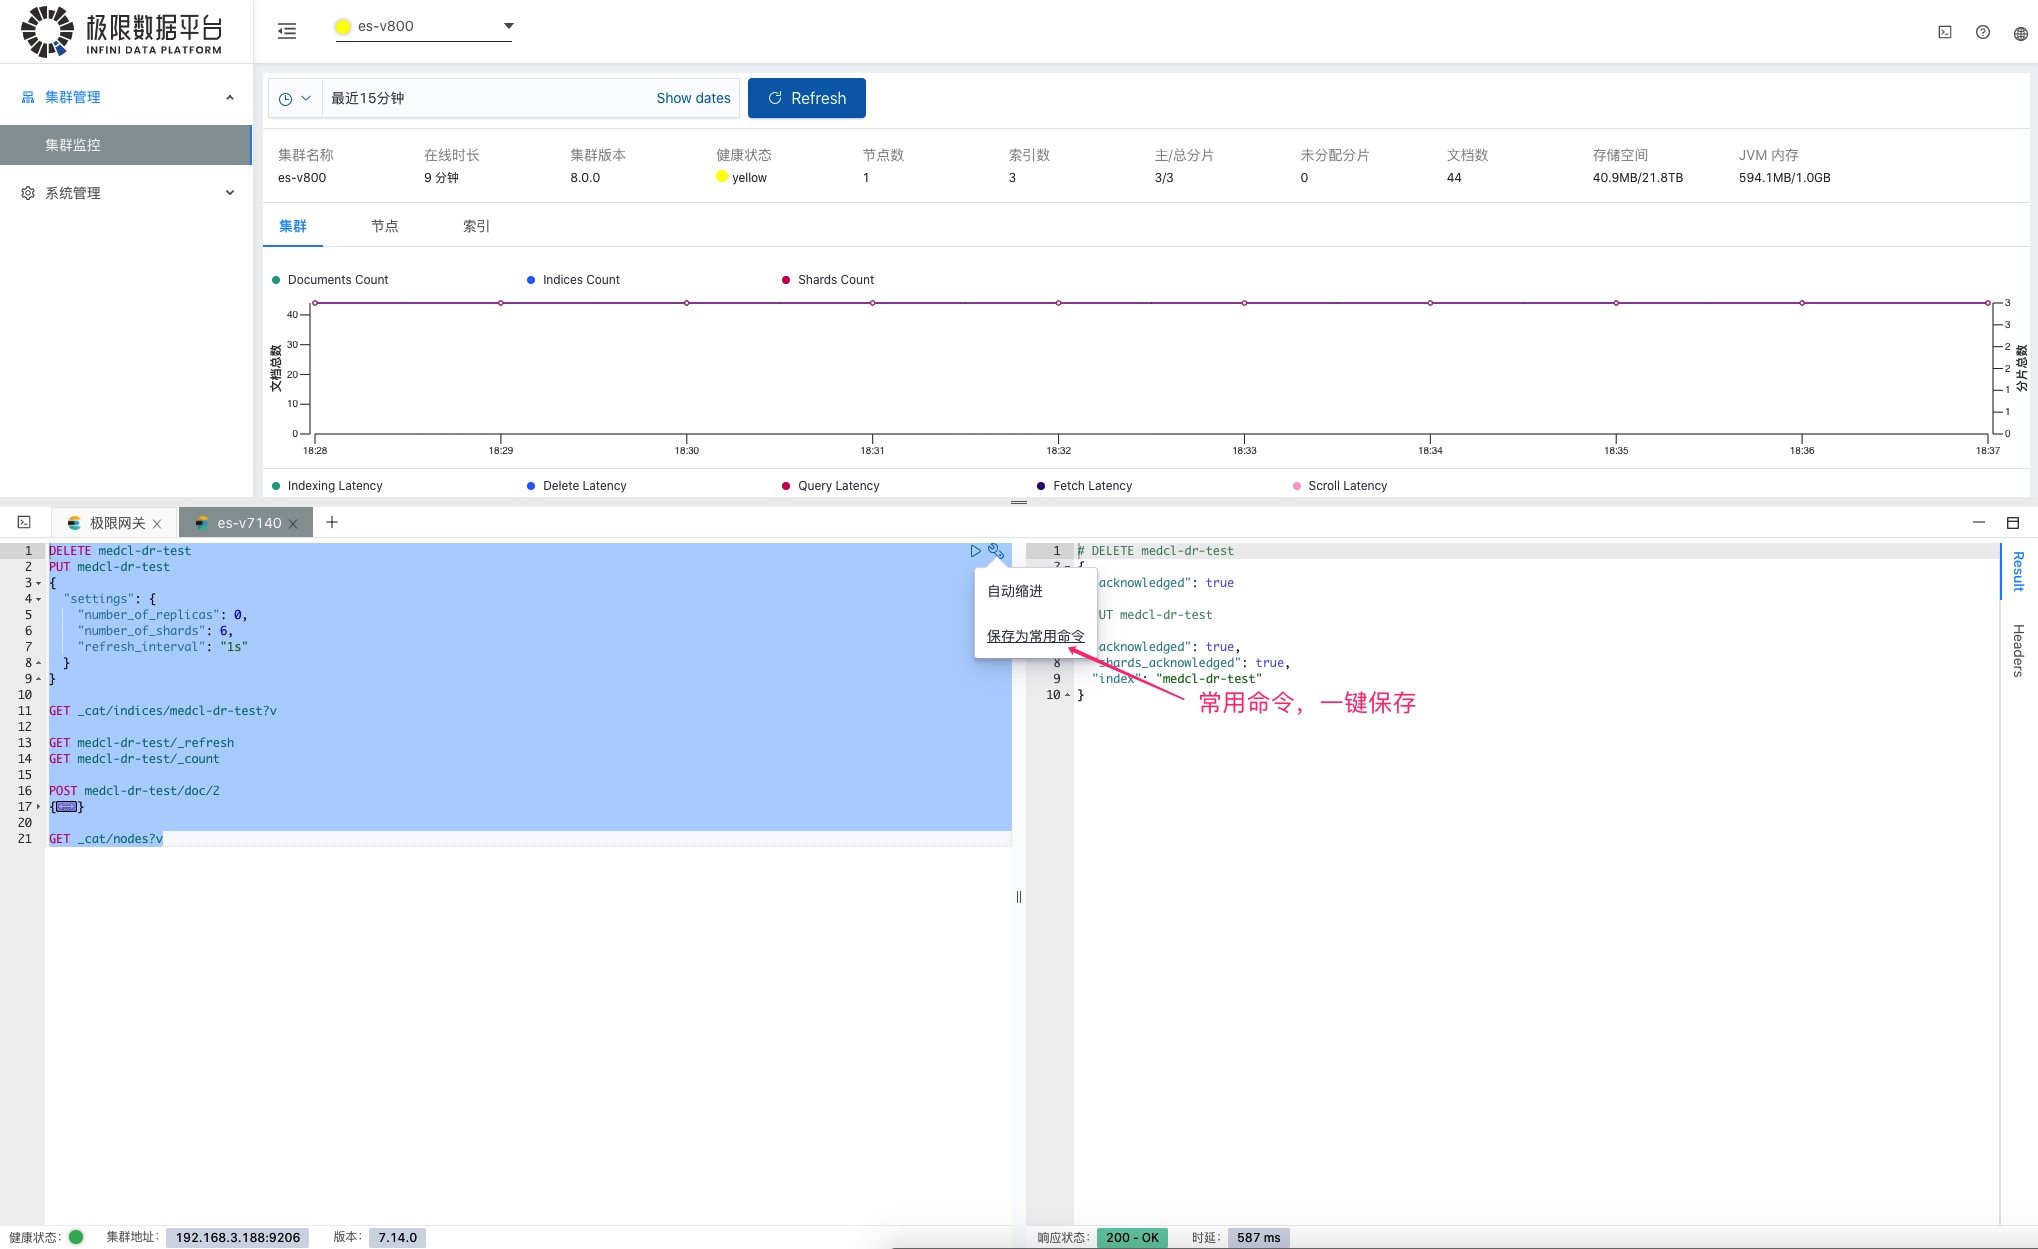Click the horizontal console resize handle
The image size is (2038, 1249).
tap(1019, 502)
